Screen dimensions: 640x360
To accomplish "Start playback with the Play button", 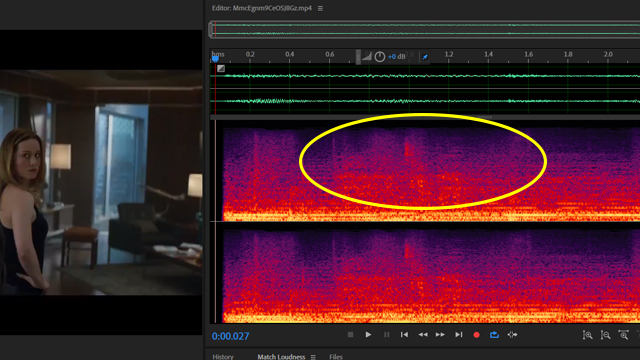I will click(368, 335).
